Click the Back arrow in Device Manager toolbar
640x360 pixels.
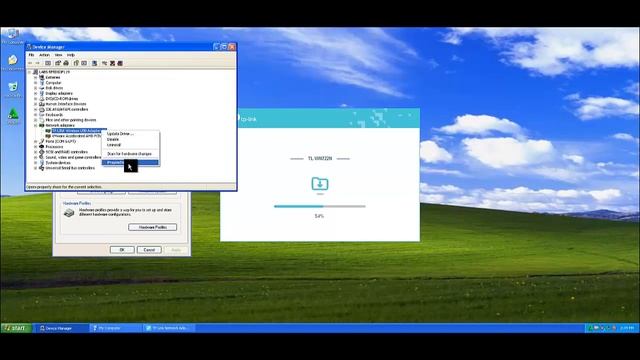[x=30, y=63]
